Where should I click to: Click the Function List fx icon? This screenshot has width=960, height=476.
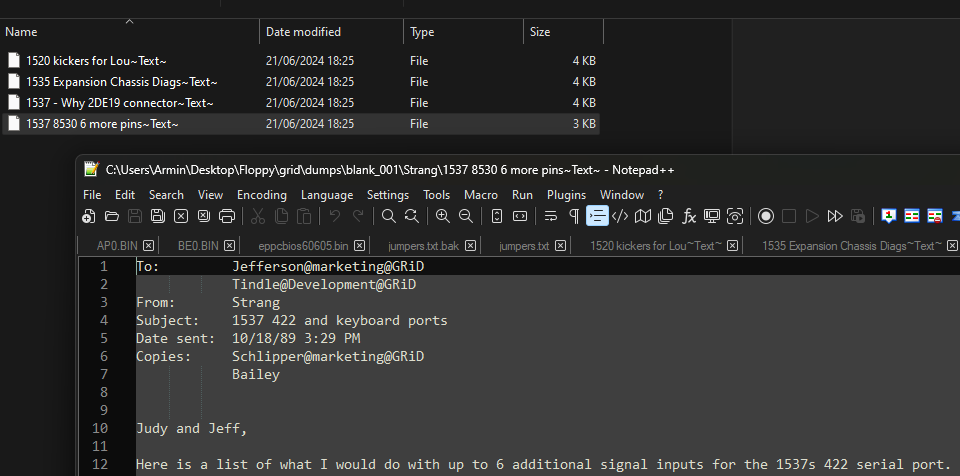coord(689,216)
